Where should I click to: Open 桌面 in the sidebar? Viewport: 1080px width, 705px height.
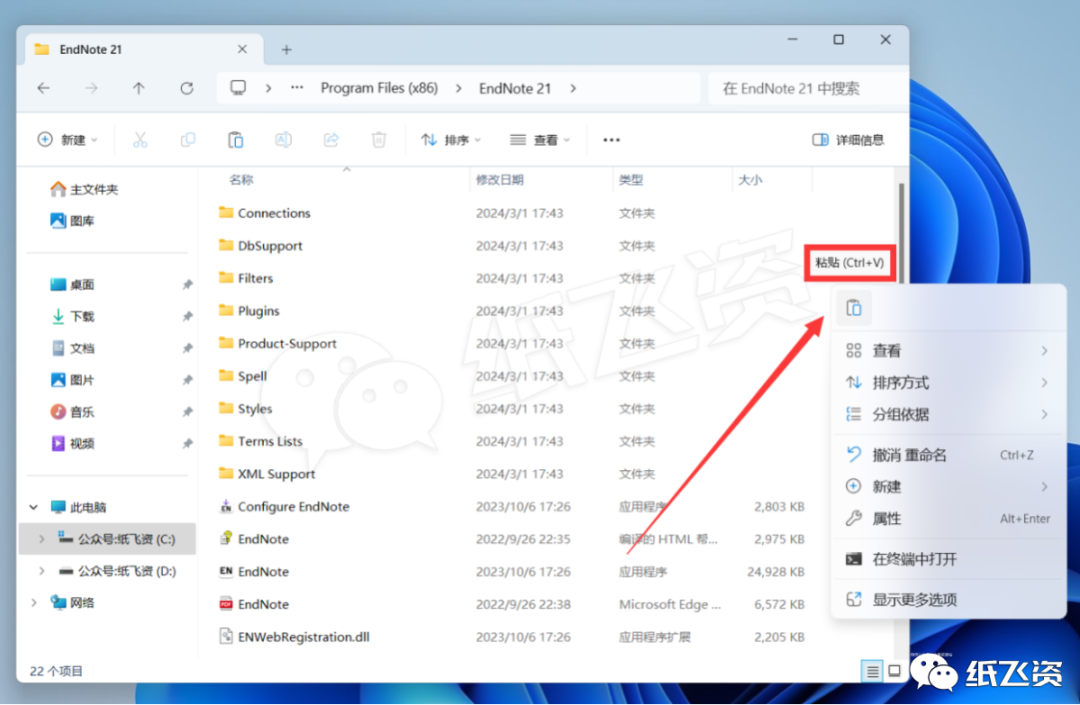click(x=72, y=284)
